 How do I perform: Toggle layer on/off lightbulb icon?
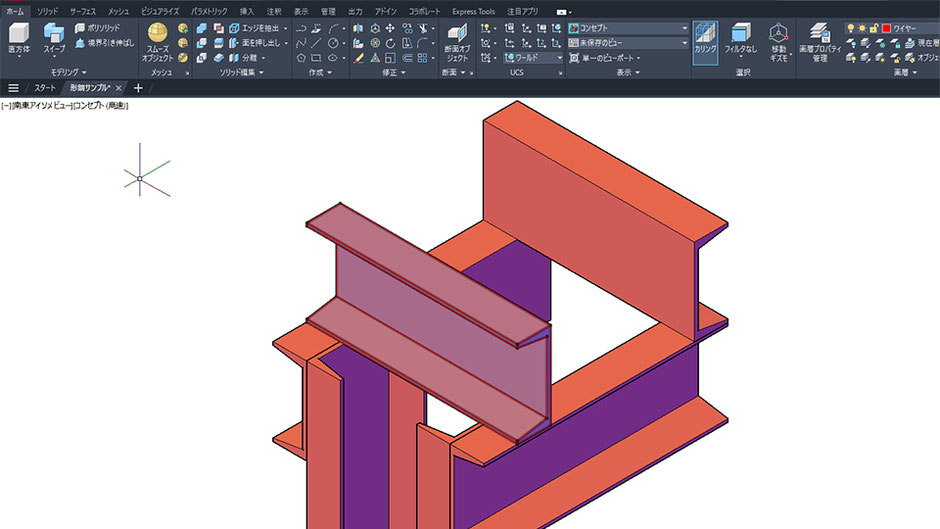tap(850, 28)
